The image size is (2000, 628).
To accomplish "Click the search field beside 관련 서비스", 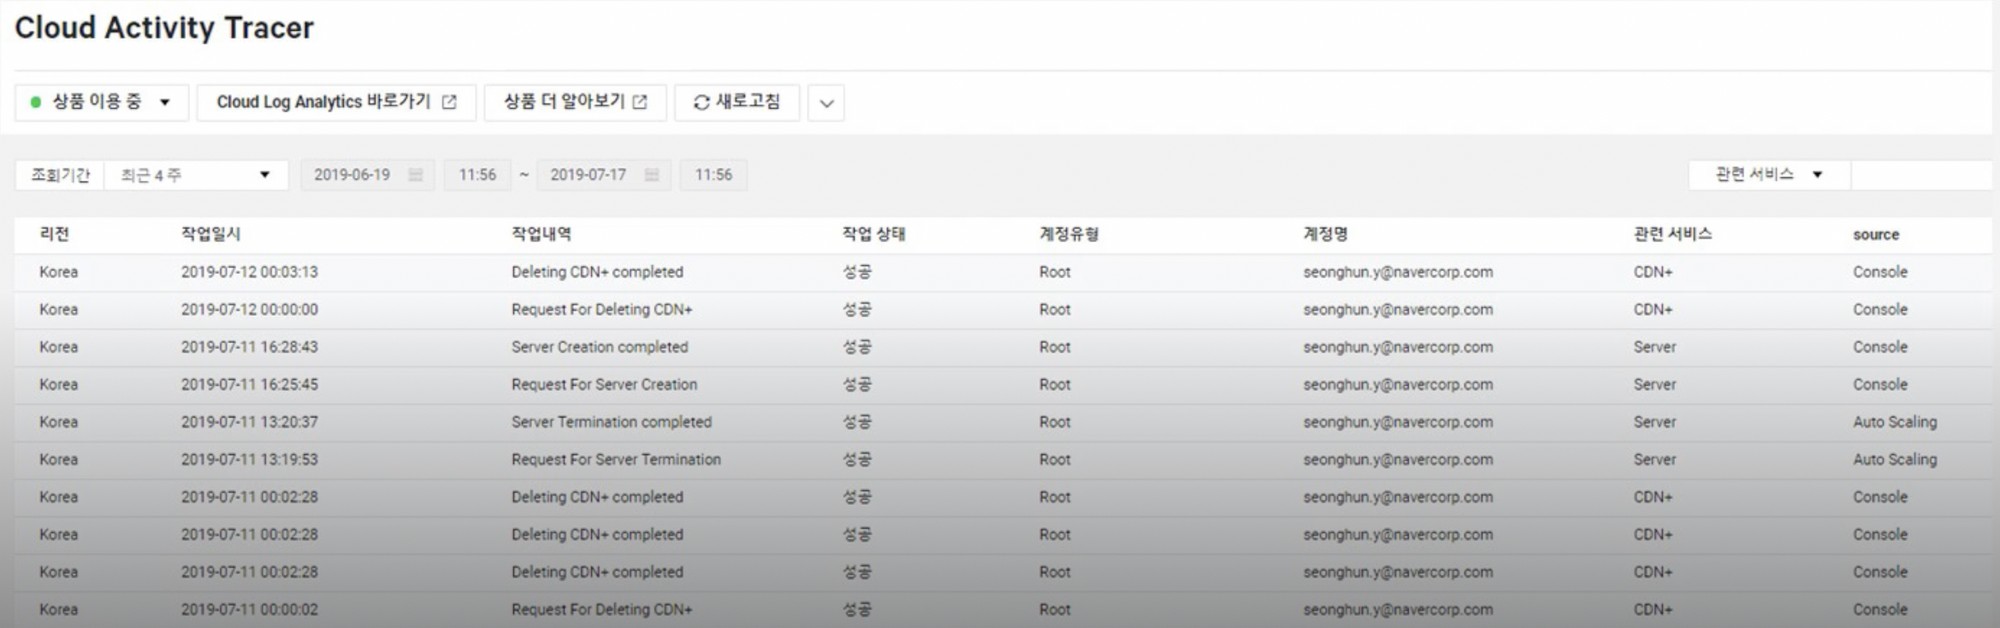I will [x=1920, y=175].
